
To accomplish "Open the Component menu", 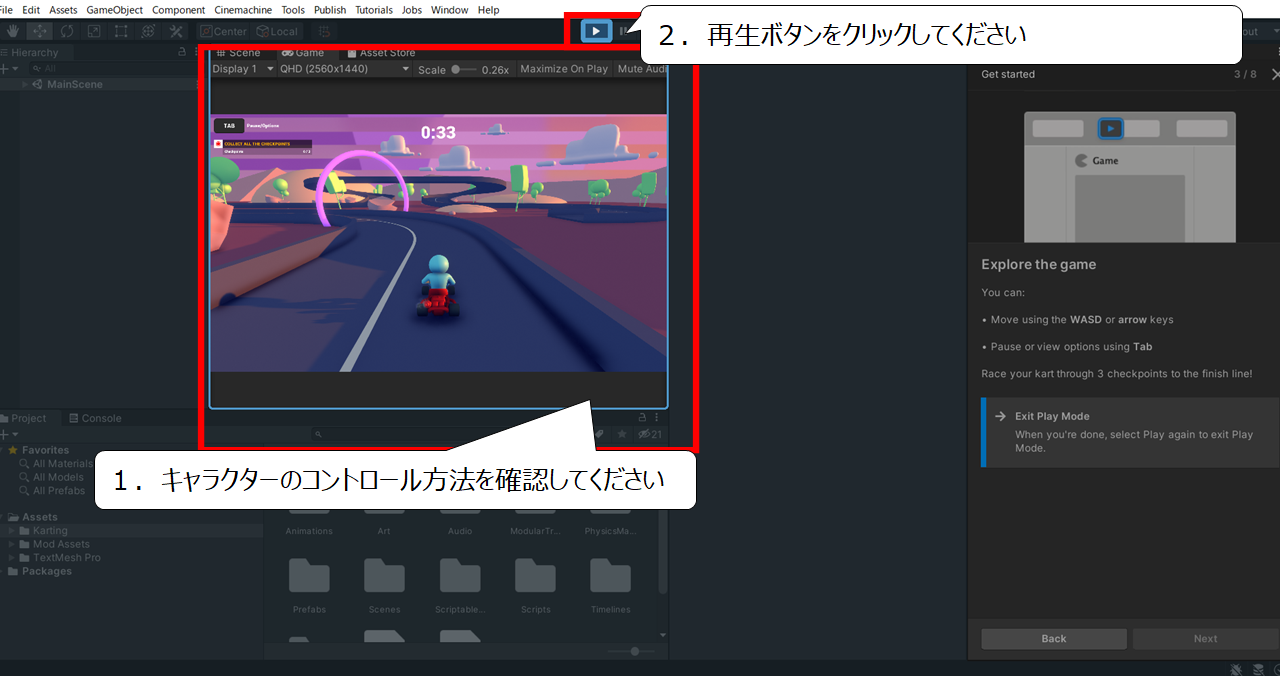I will (x=178, y=10).
